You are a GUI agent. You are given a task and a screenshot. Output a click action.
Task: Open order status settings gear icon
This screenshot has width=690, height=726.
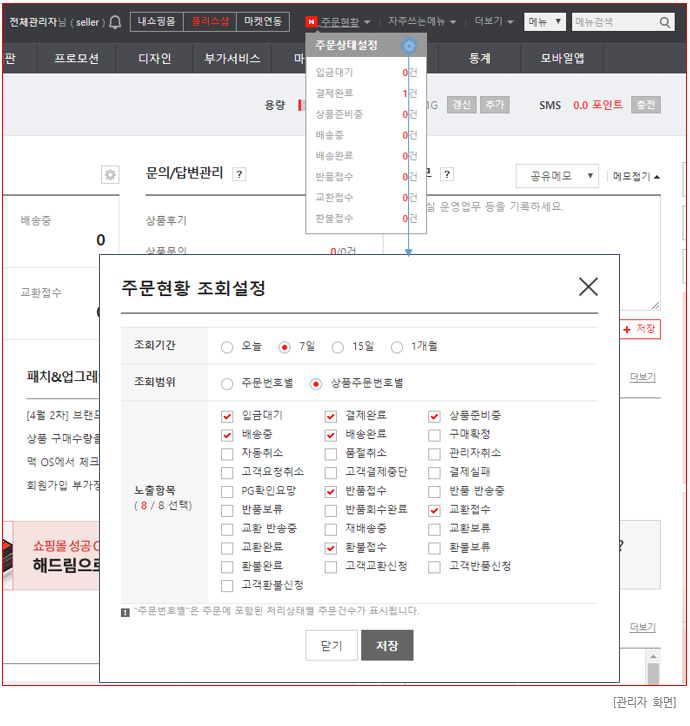[408, 45]
